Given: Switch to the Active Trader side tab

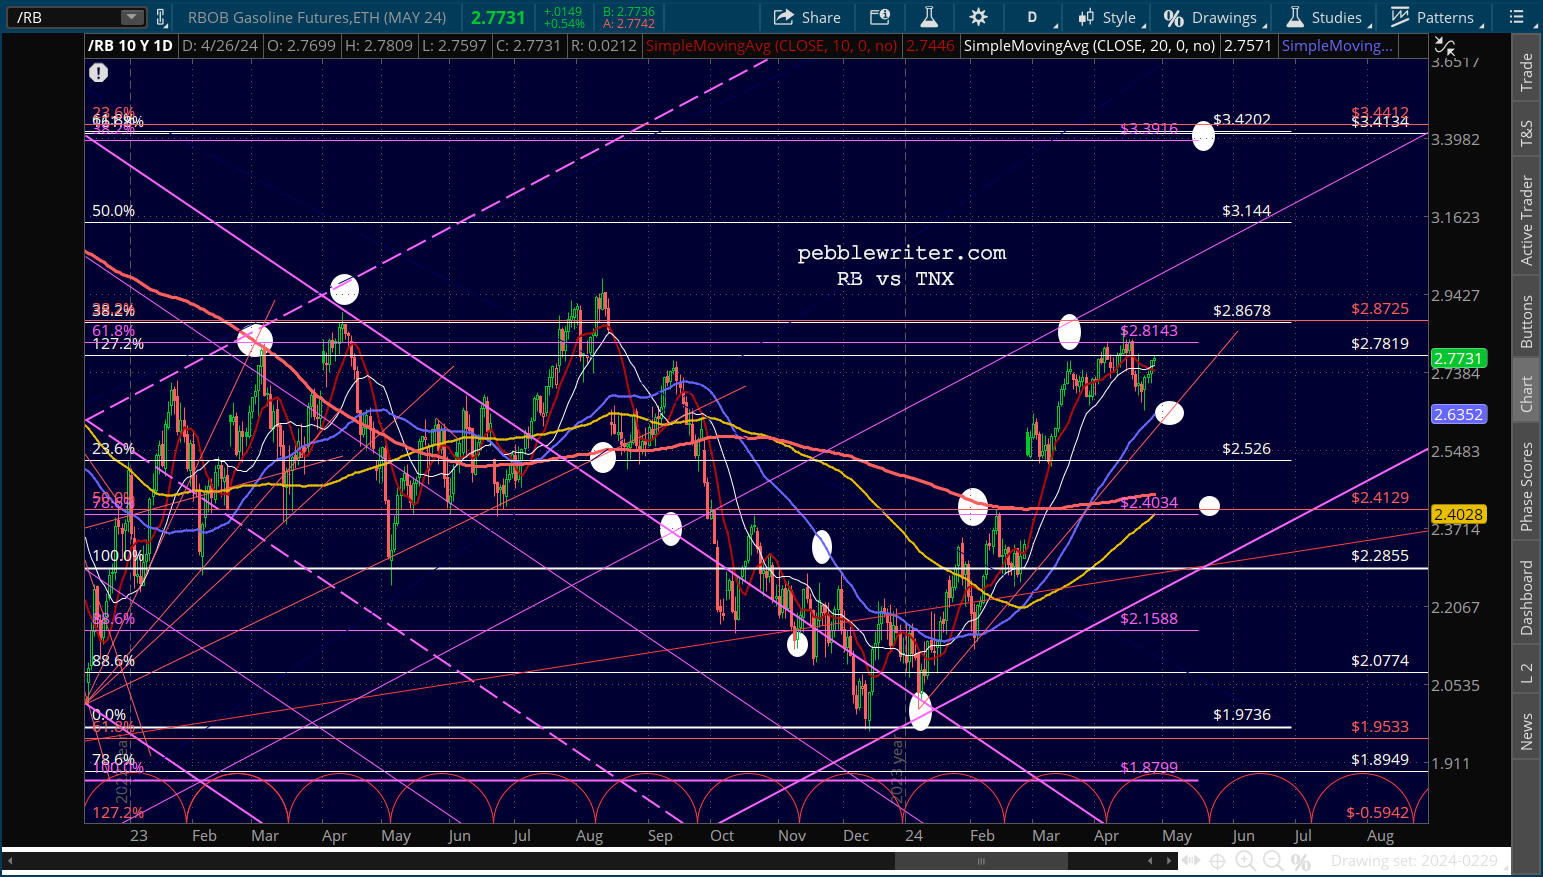Looking at the screenshot, I should [1527, 220].
